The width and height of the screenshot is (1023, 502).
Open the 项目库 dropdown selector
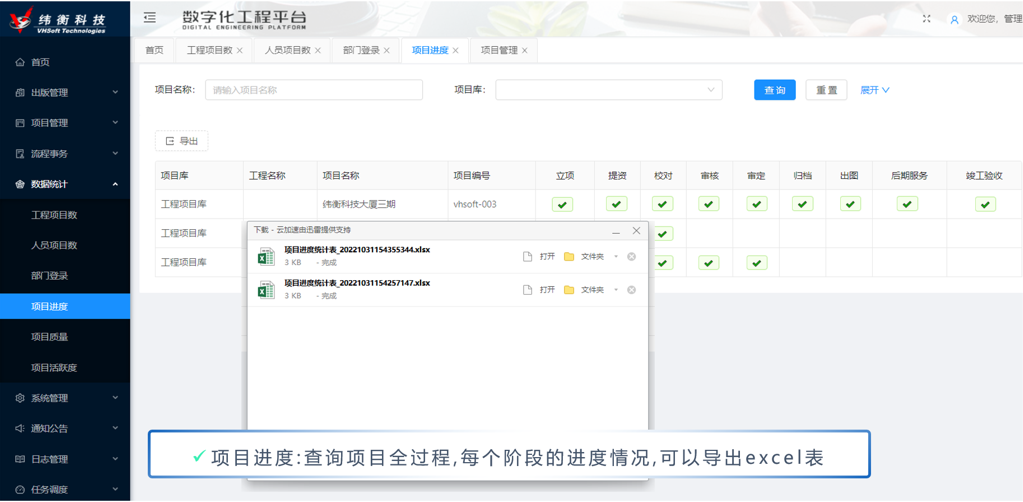(609, 90)
